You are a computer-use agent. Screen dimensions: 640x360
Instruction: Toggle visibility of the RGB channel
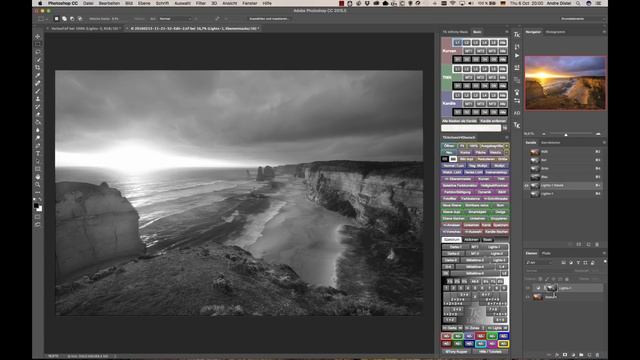[527, 152]
